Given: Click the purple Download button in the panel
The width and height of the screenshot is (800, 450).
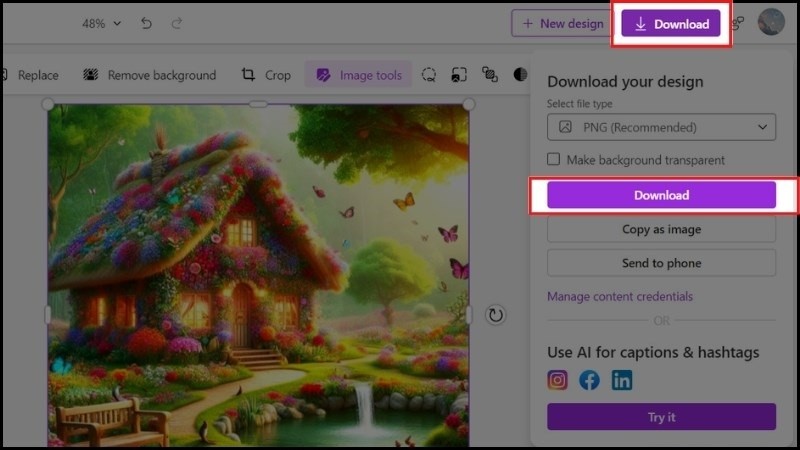Looking at the screenshot, I should tap(661, 195).
